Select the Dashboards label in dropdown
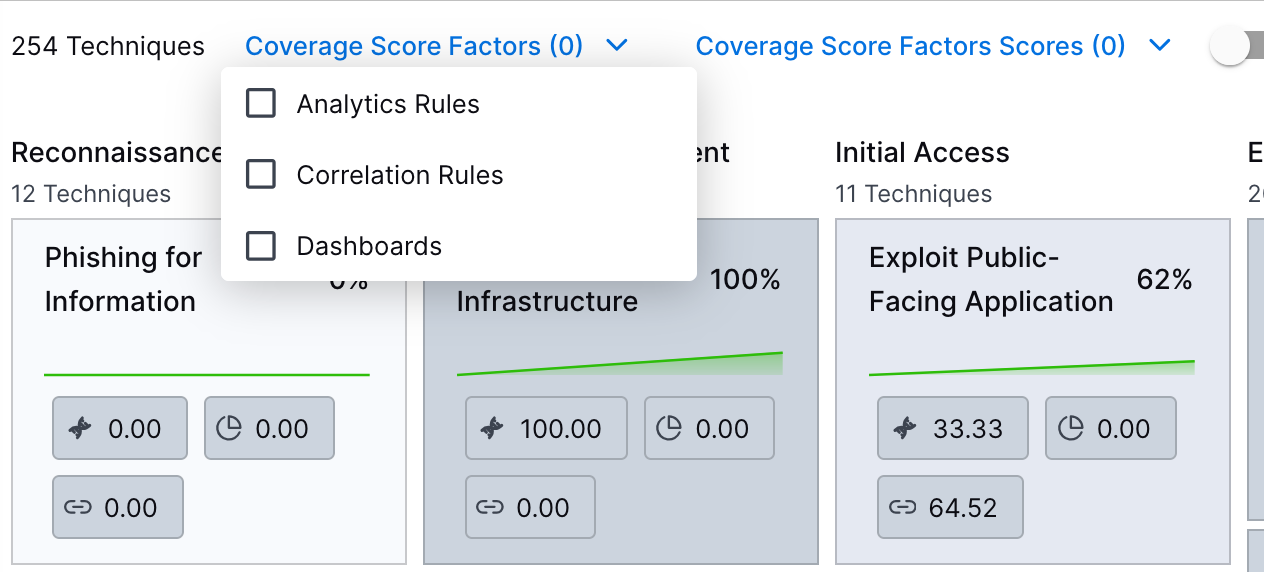 (x=369, y=246)
